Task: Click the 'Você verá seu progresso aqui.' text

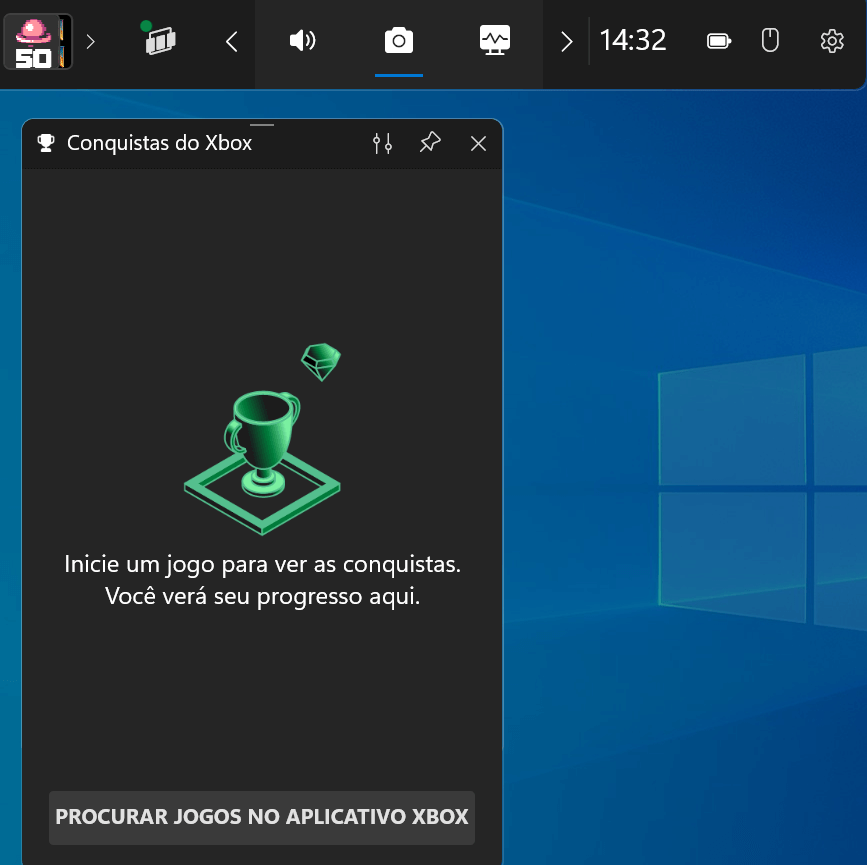Action: coord(263,597)
